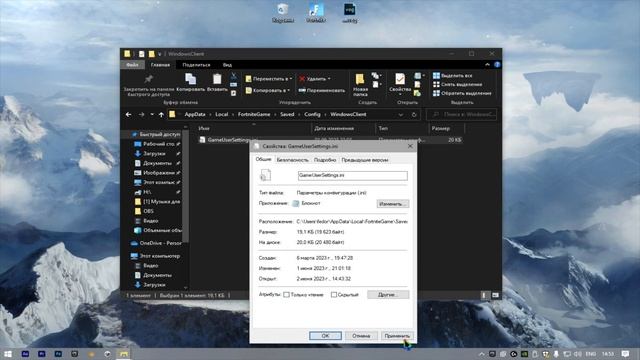The height and width of the screenshot is (360, 640).
Task: Click the OK button in properties dialog
Action: pos(325,336)
